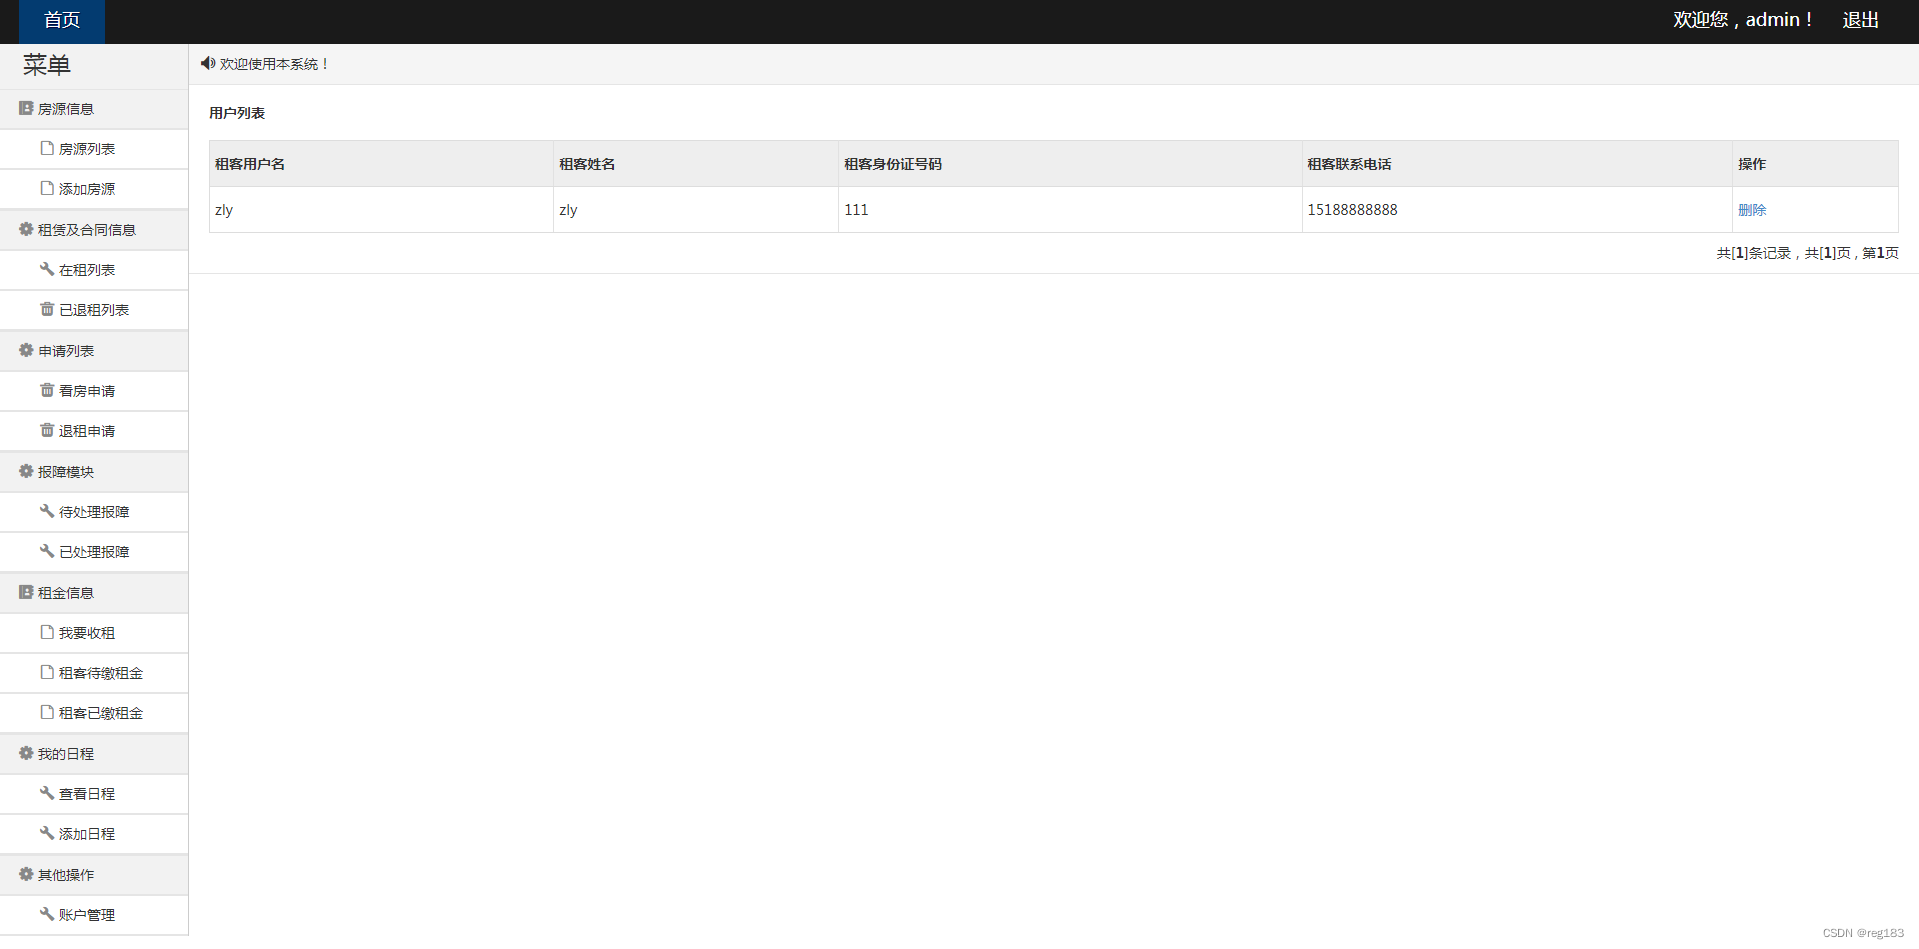The width and height of the screenshot is (1919, 949).
Task: Open 房源列表 from the sidebar
Action: pyautogui.click(x=94, y=149)
